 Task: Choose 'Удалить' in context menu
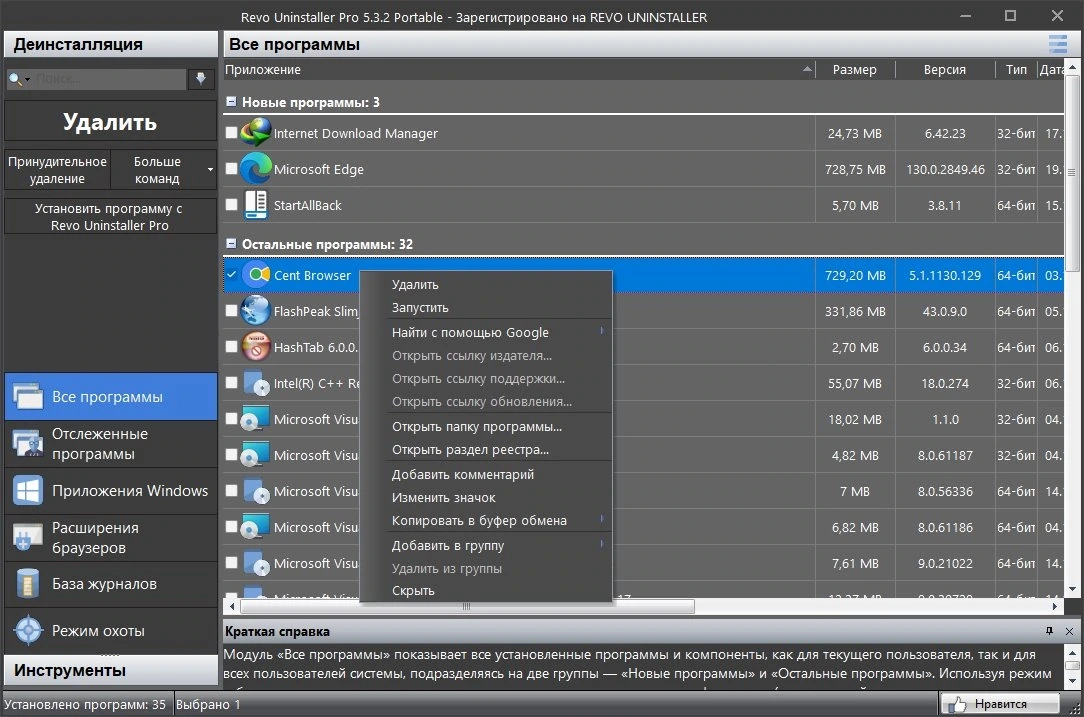pyautogui.click(x=486, y=284)
